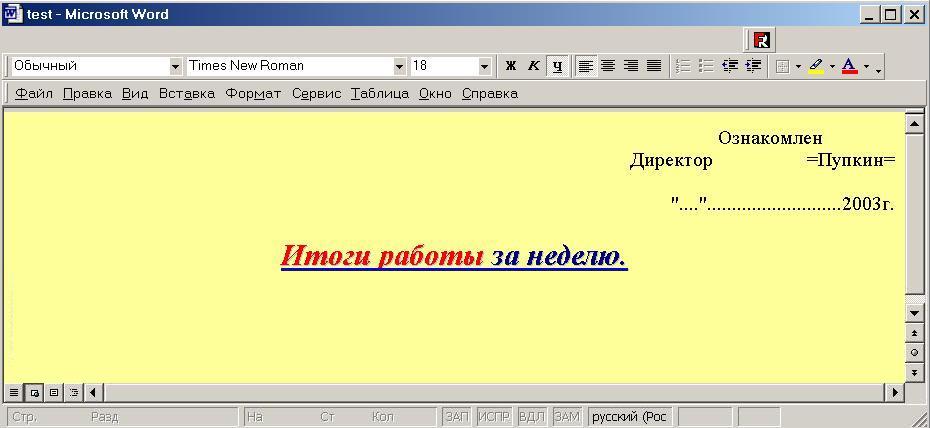930x428 pixels.
Task: Open the Таблица menu
Action: pos(380,94)
